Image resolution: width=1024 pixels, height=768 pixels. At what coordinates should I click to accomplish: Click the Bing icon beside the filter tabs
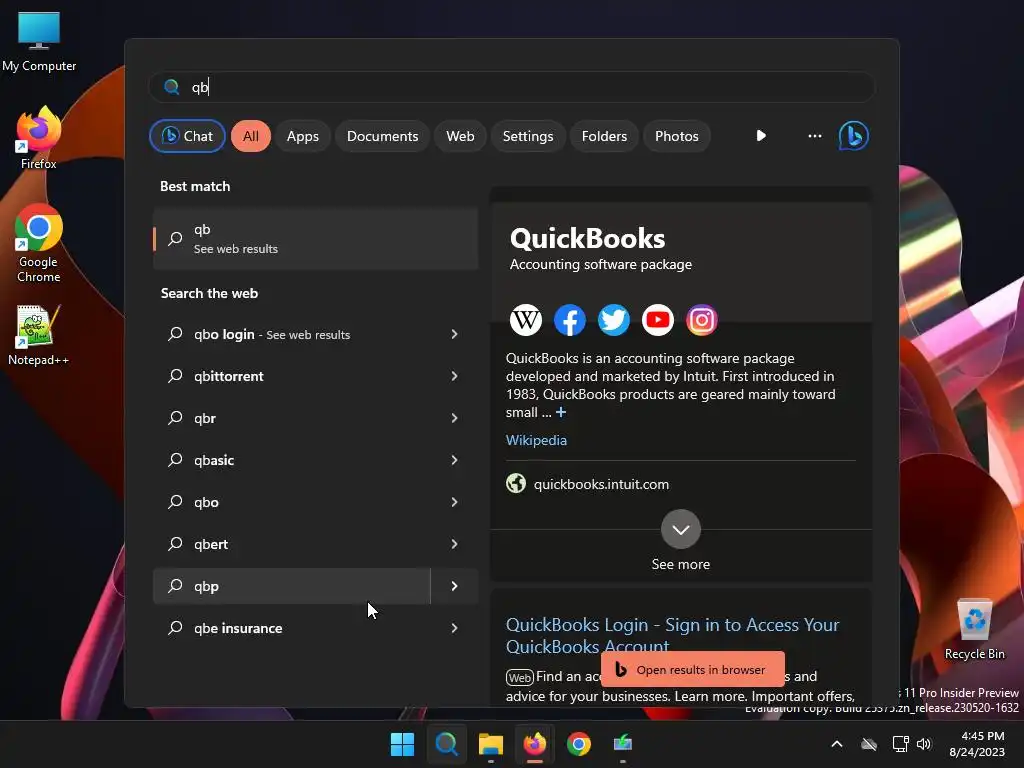point(854,136)
